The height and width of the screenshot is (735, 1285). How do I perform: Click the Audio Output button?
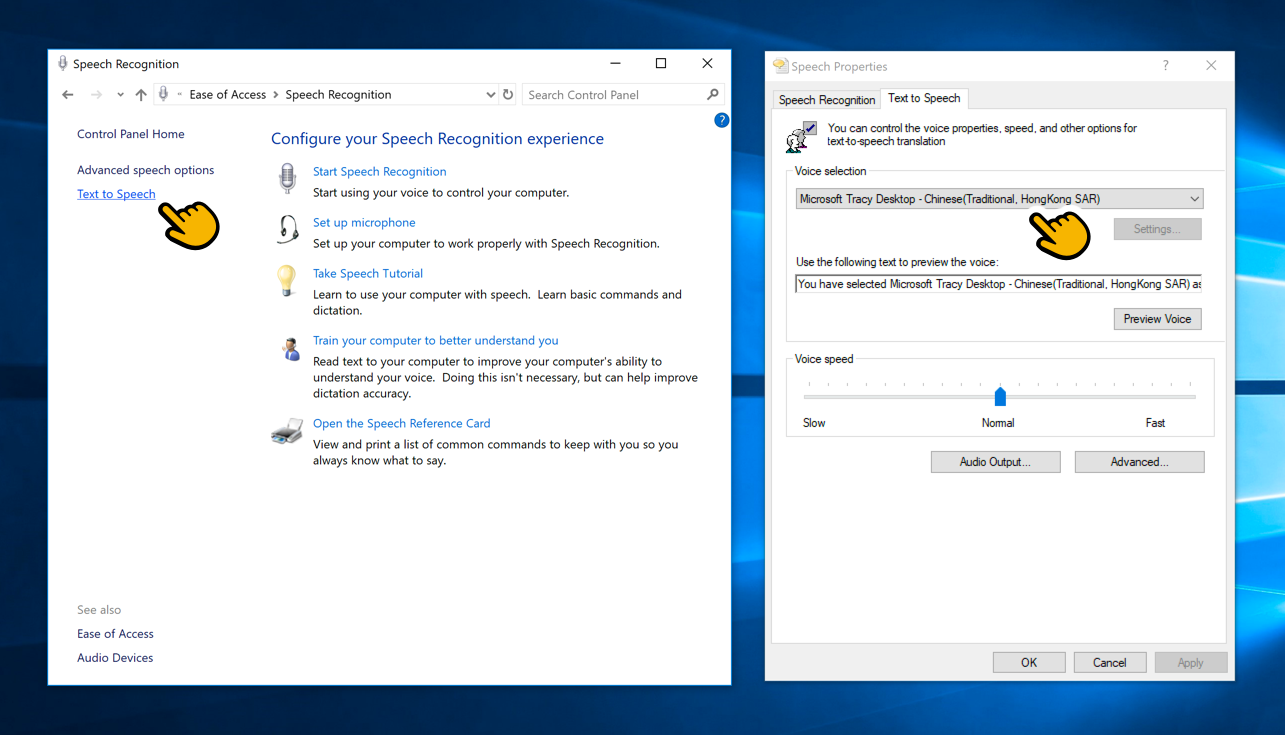(x=995, y=462)
